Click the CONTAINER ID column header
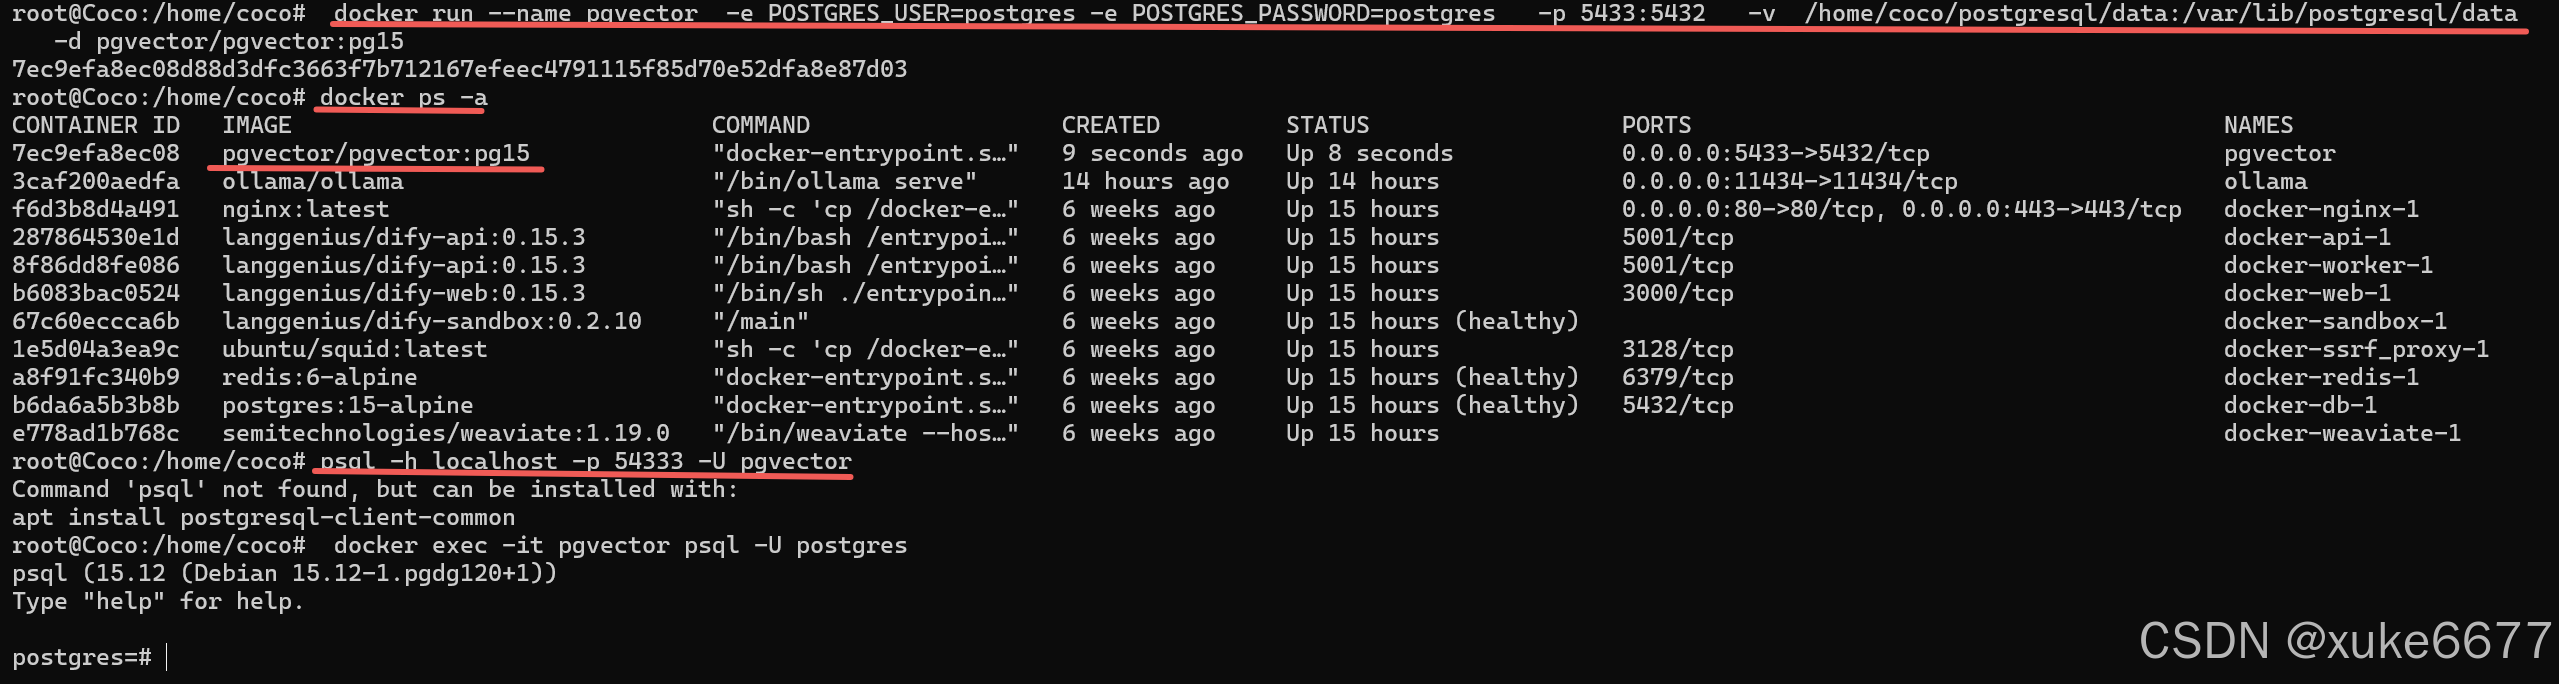This screenshot has width=2559, height=684. [96, 125]
